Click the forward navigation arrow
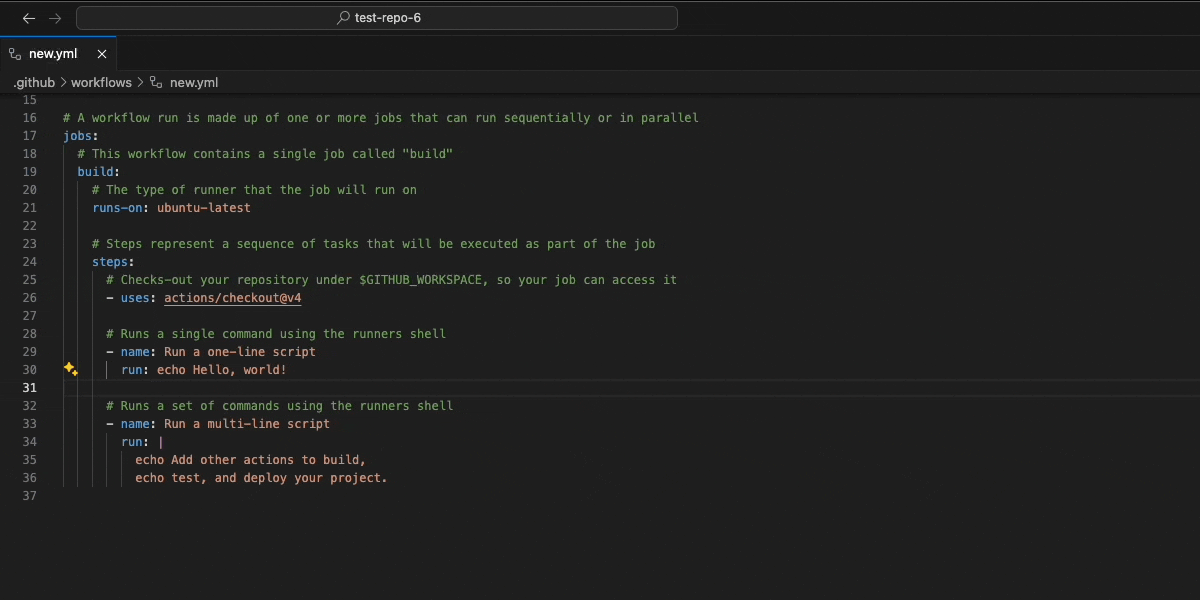This screenshot has height=600, width=1200. pos(54,17)
